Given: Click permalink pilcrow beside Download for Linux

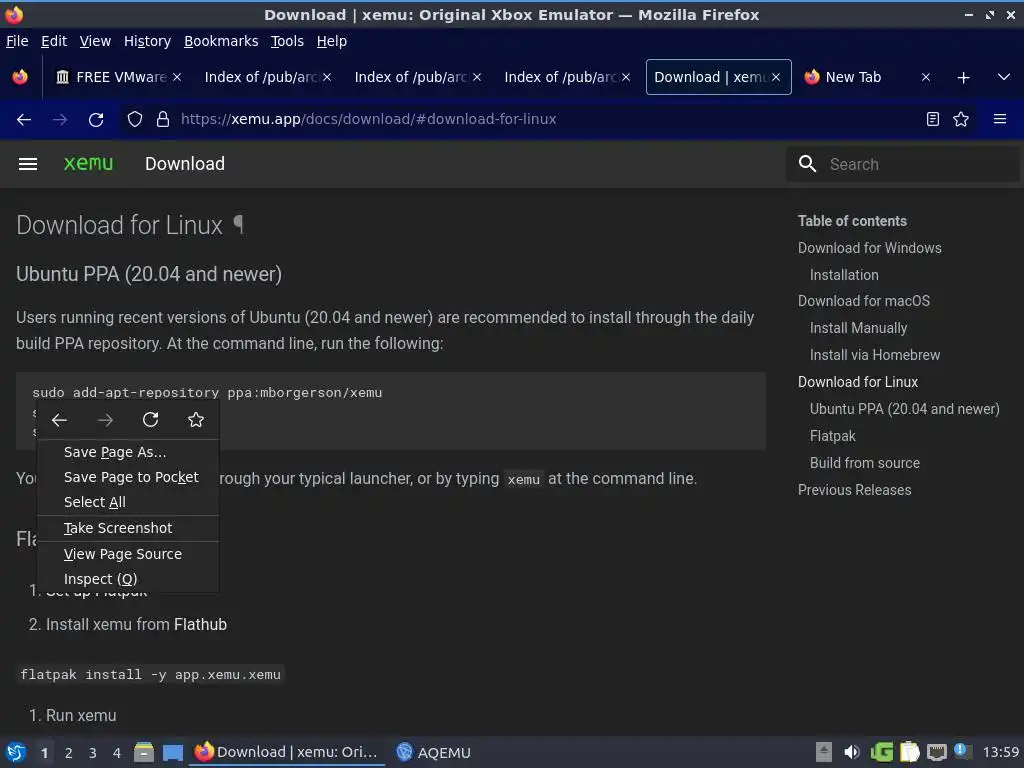Looking at the screenshot, I should pyautogui.click(x=239, y=225).
